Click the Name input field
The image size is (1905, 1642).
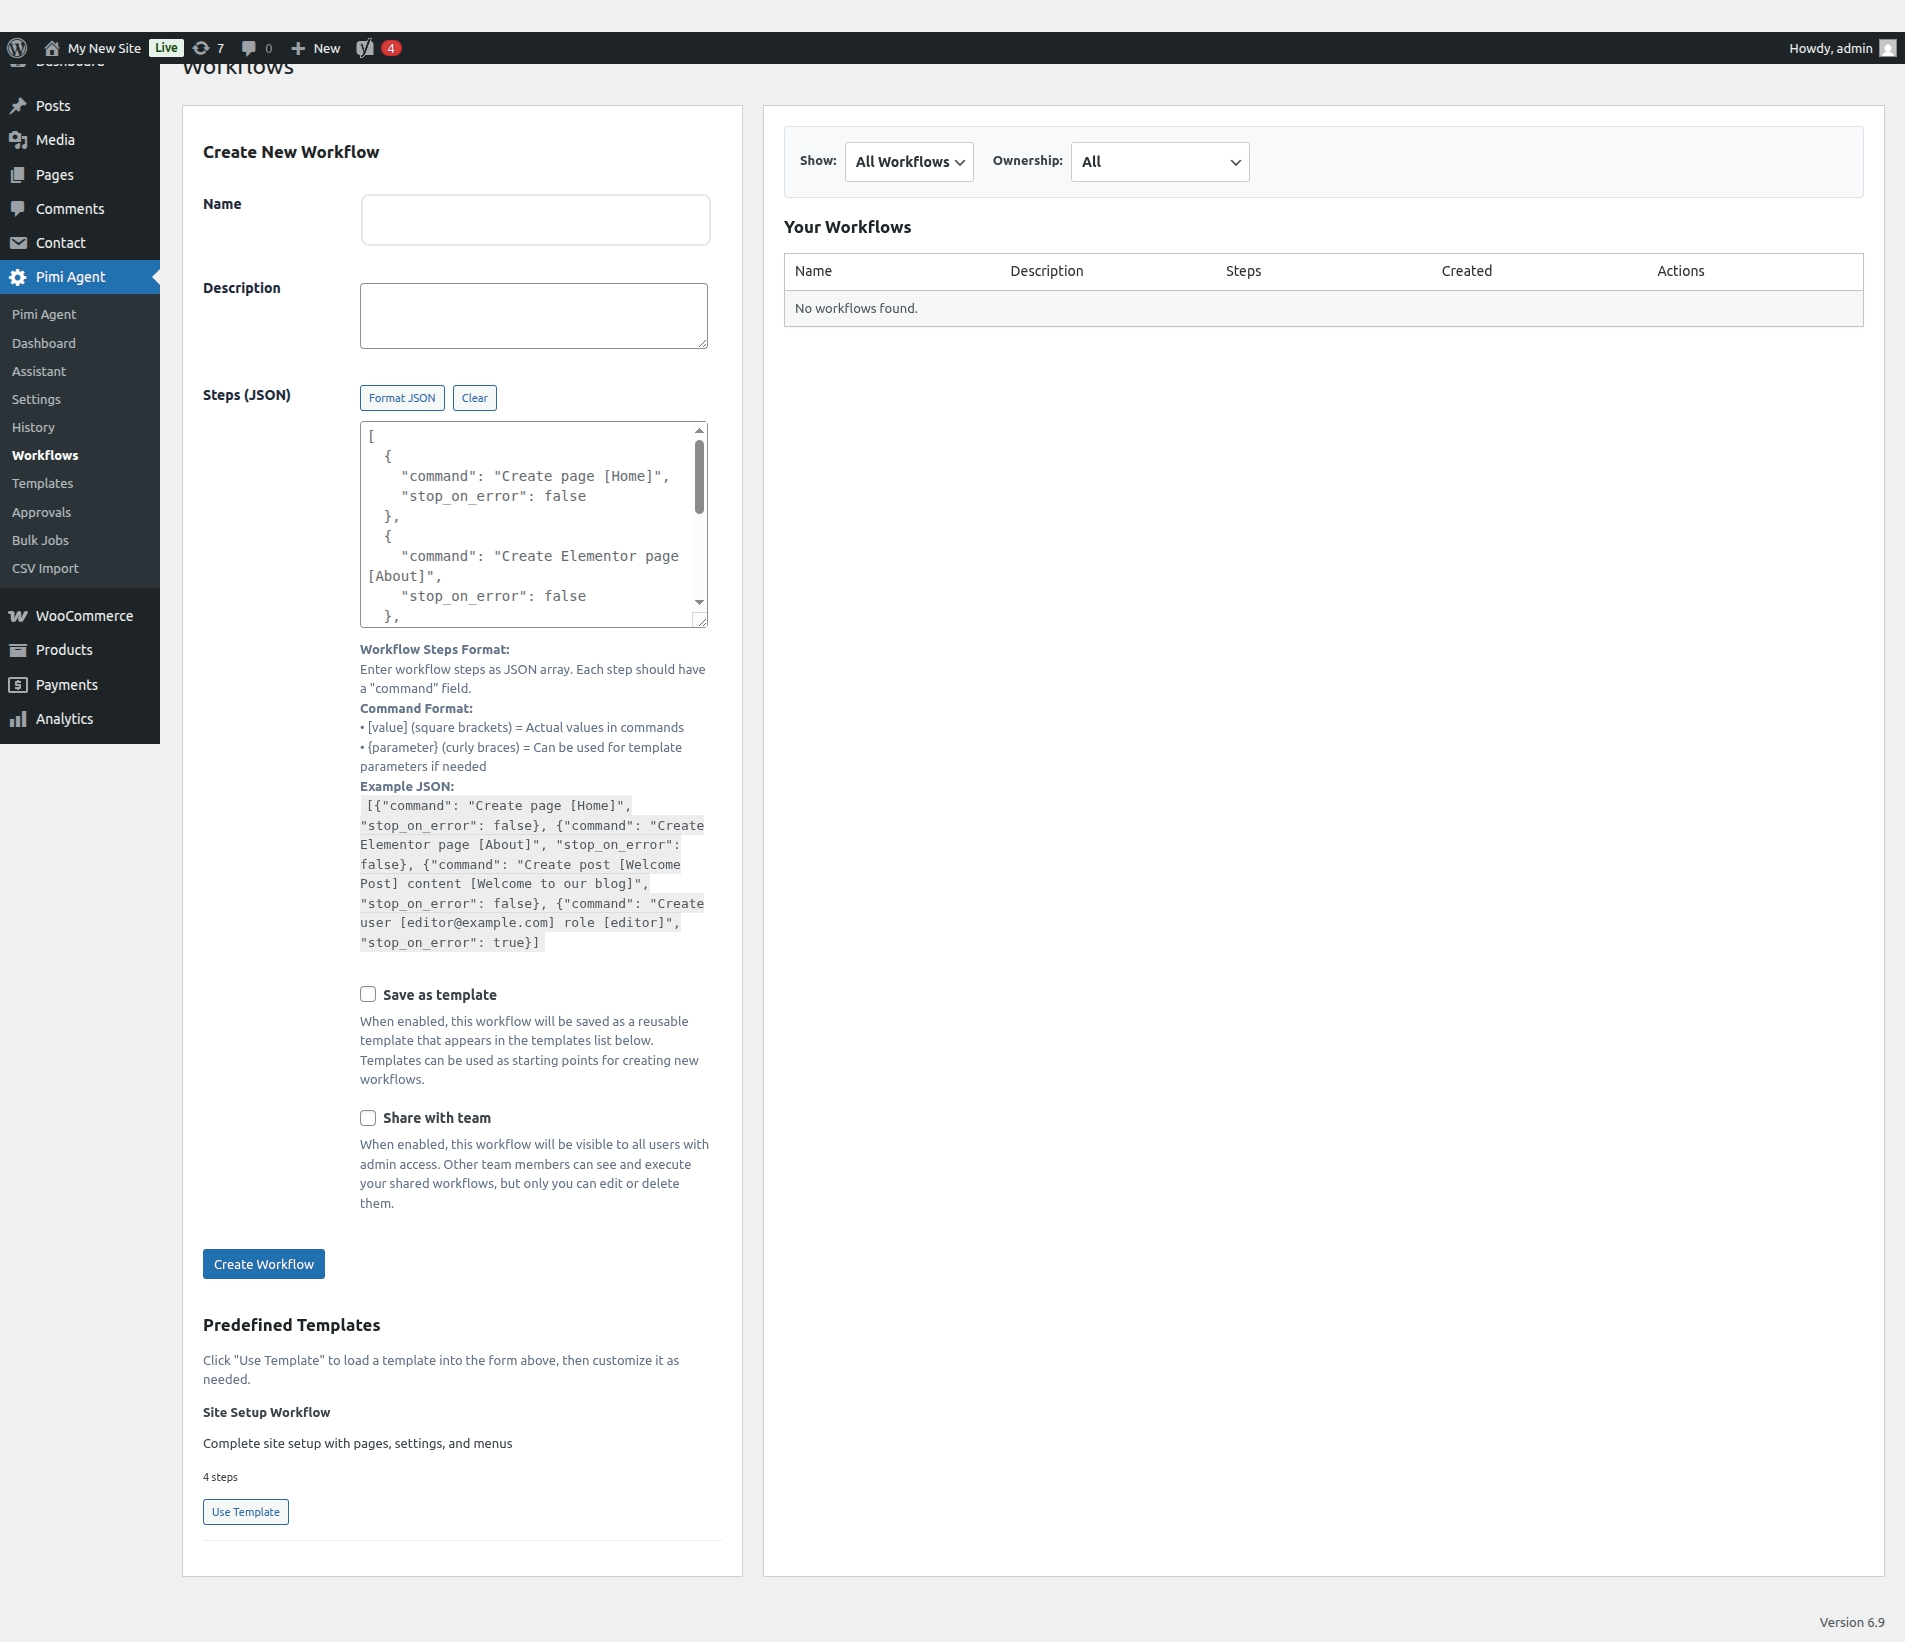click(x=534, y=219)
